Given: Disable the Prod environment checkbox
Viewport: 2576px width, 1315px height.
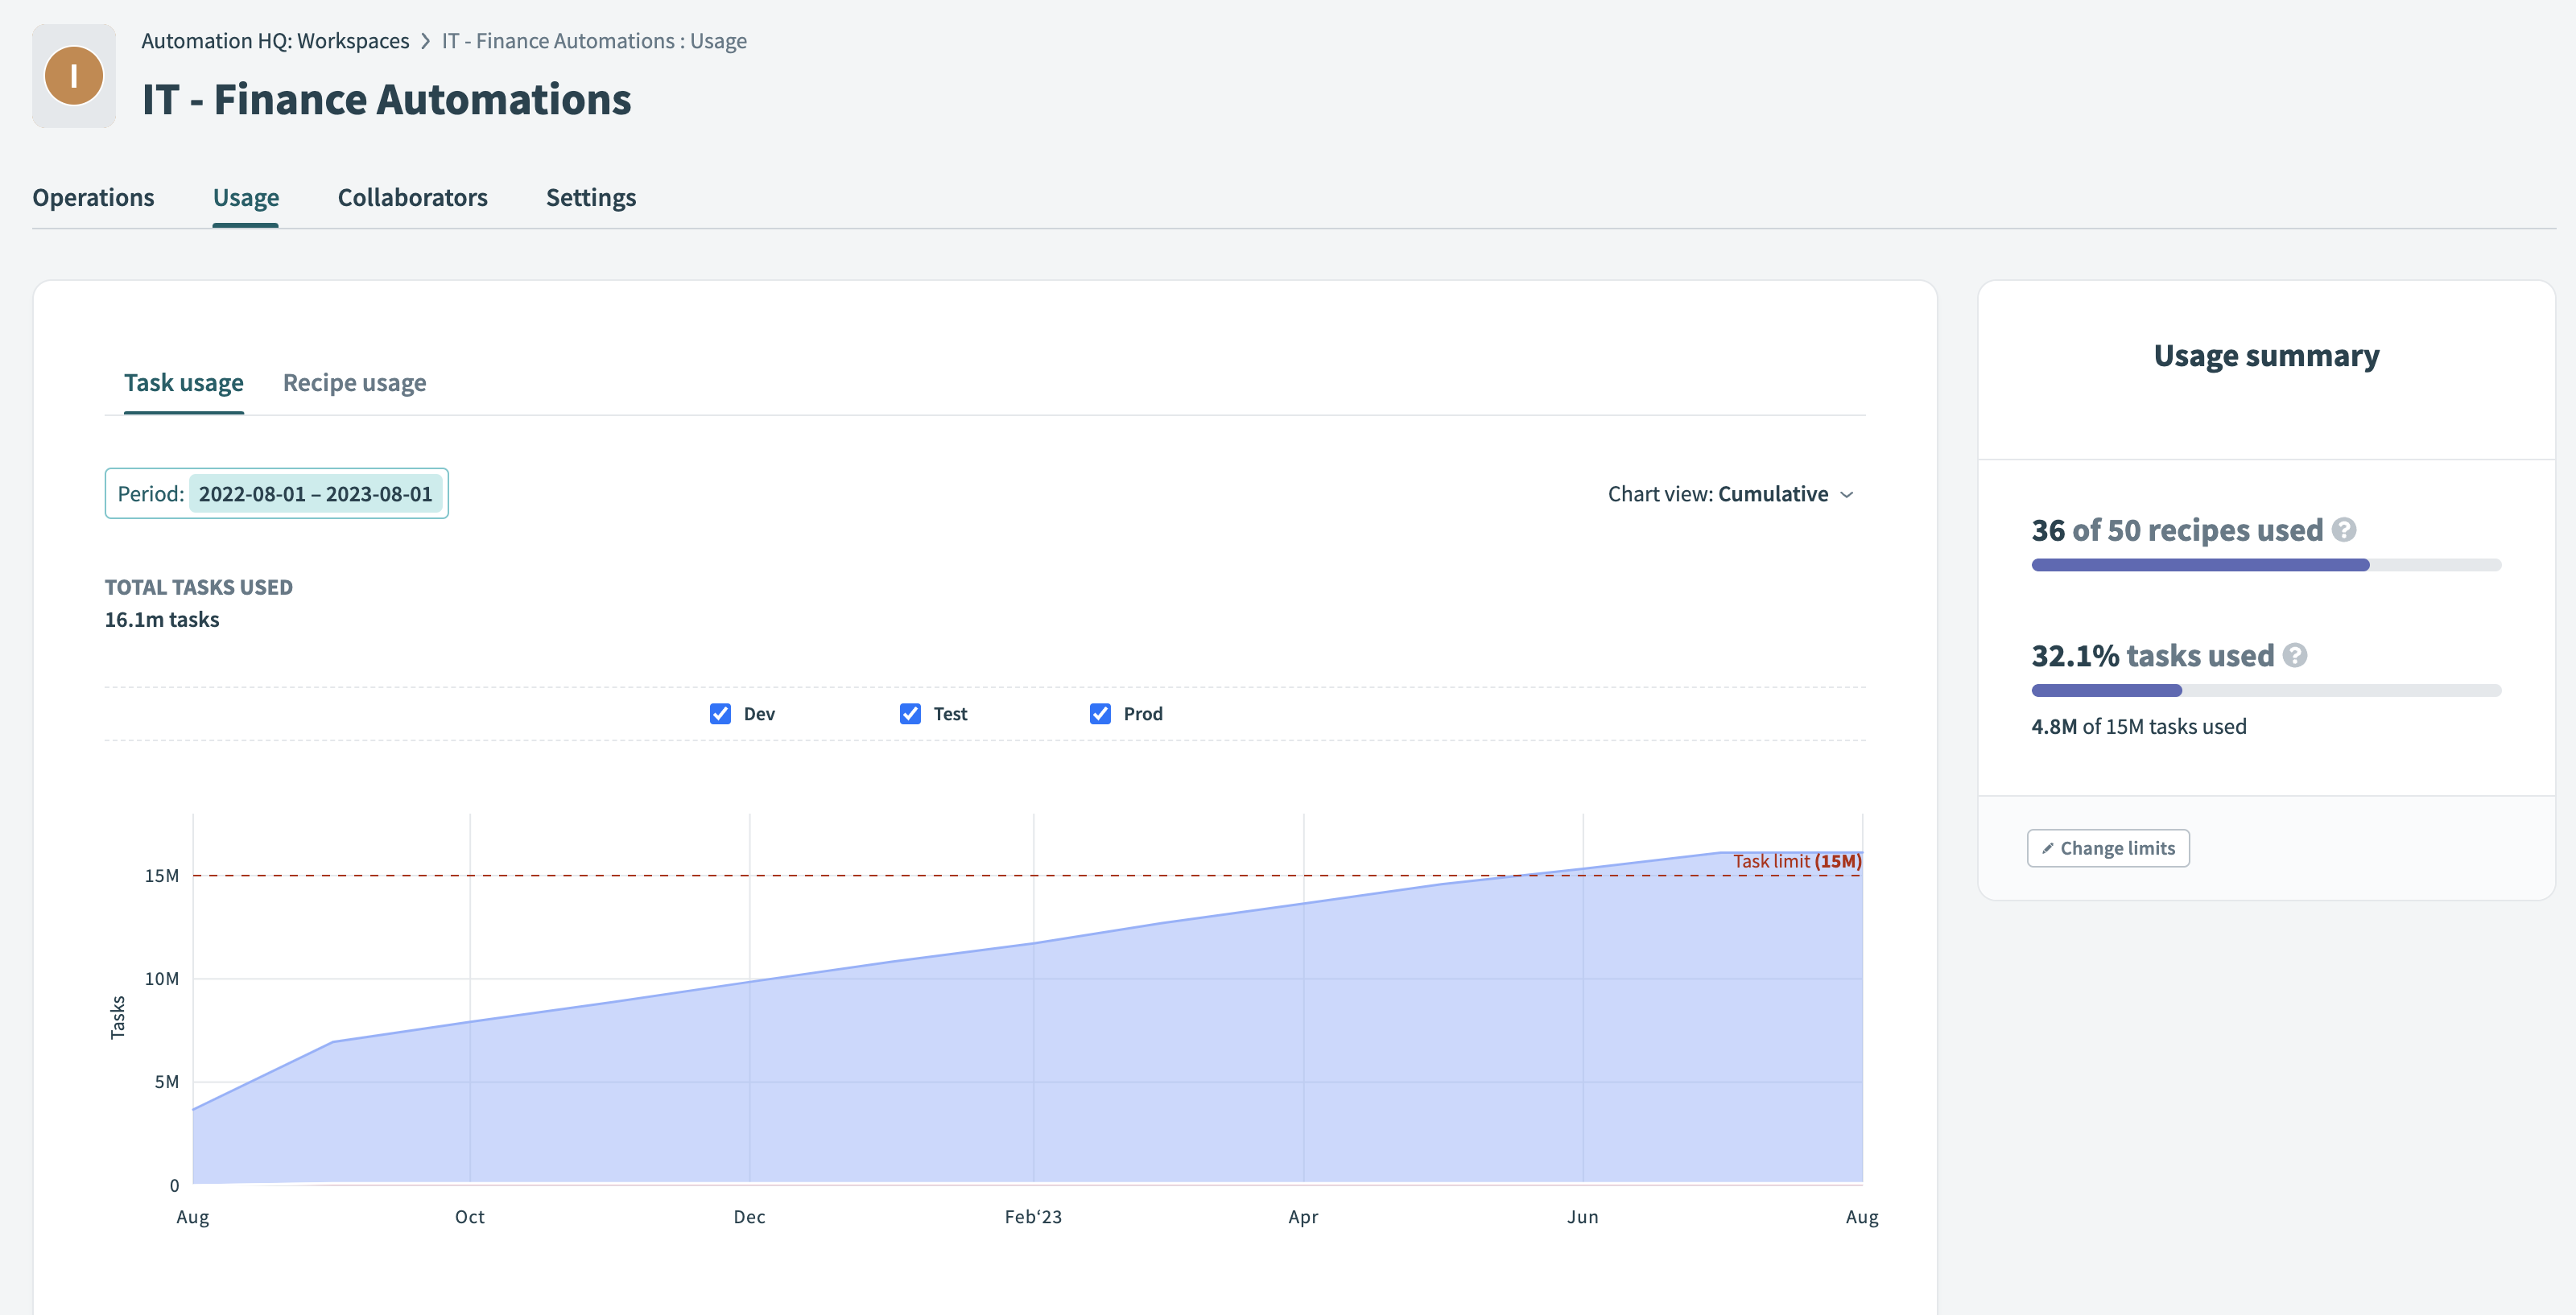Looking at the screenshot, I should pyautogui.click(x=1100, y=713).
